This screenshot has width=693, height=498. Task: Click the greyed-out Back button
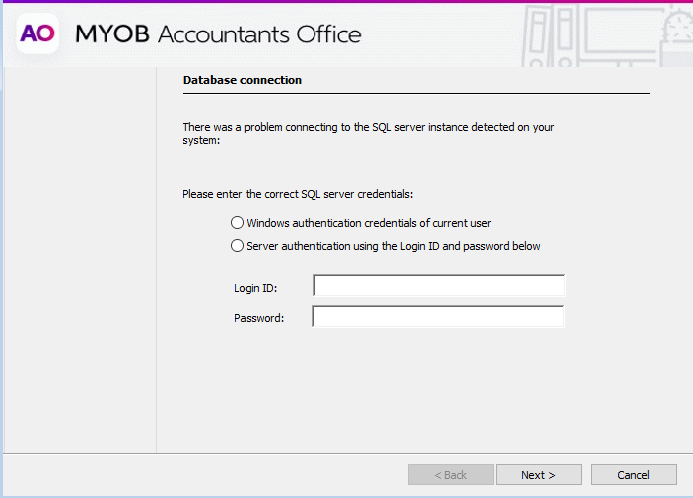click(x=451, y=475)
